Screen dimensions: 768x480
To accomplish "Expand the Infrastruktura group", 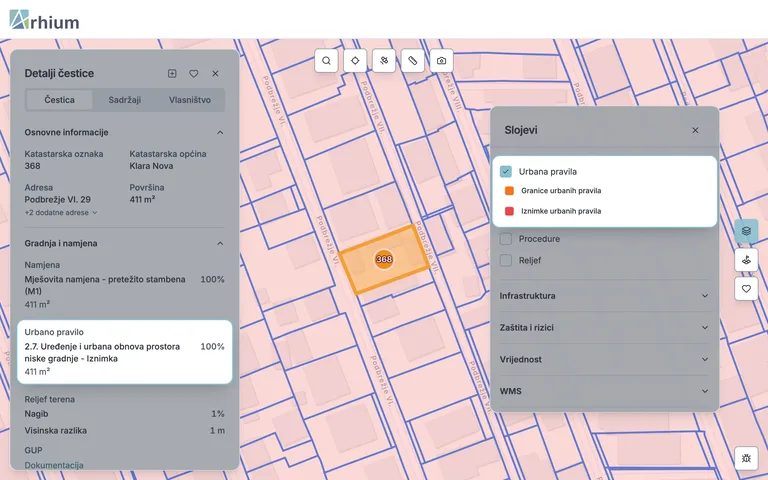I will click(x=604, y=296).
